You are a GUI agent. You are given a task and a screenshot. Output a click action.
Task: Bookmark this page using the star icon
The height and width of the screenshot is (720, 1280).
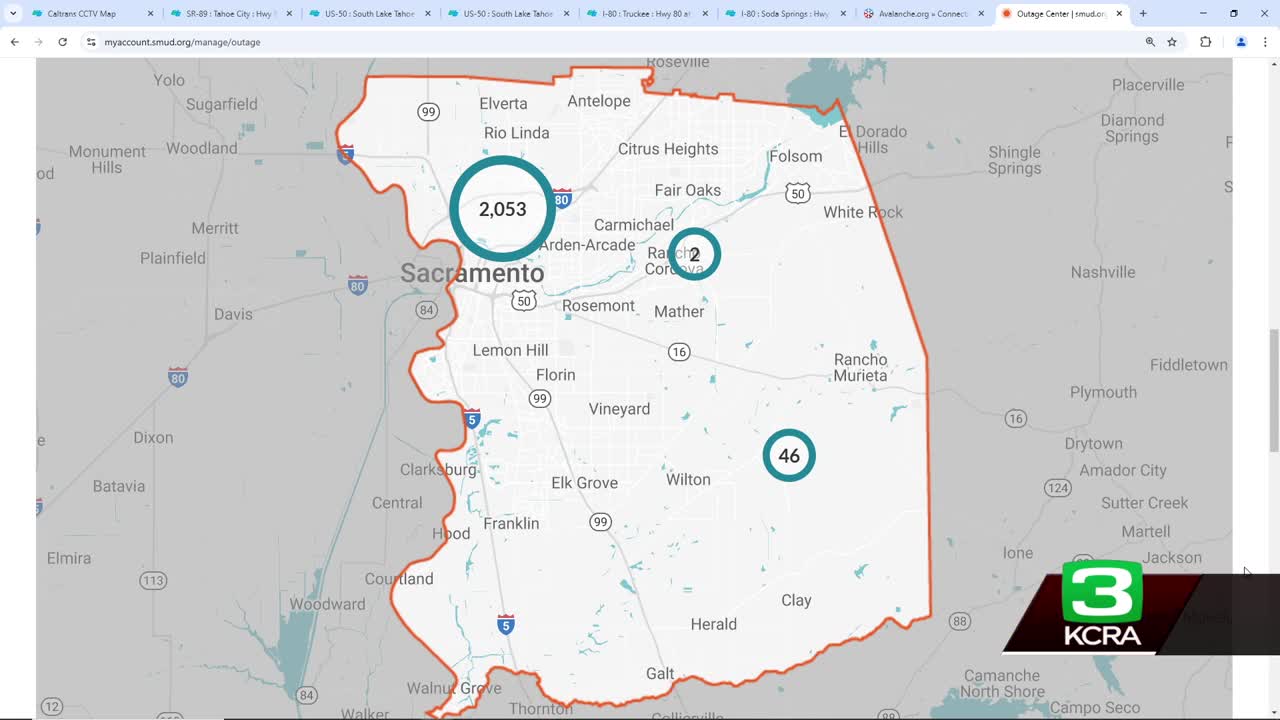(x=1170, y=42)
